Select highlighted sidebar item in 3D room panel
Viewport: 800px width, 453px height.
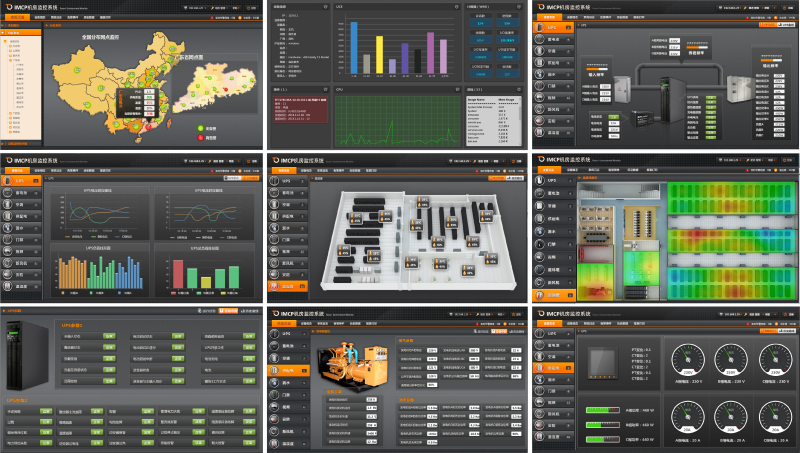pyautogui.click(x=287, y=286)
